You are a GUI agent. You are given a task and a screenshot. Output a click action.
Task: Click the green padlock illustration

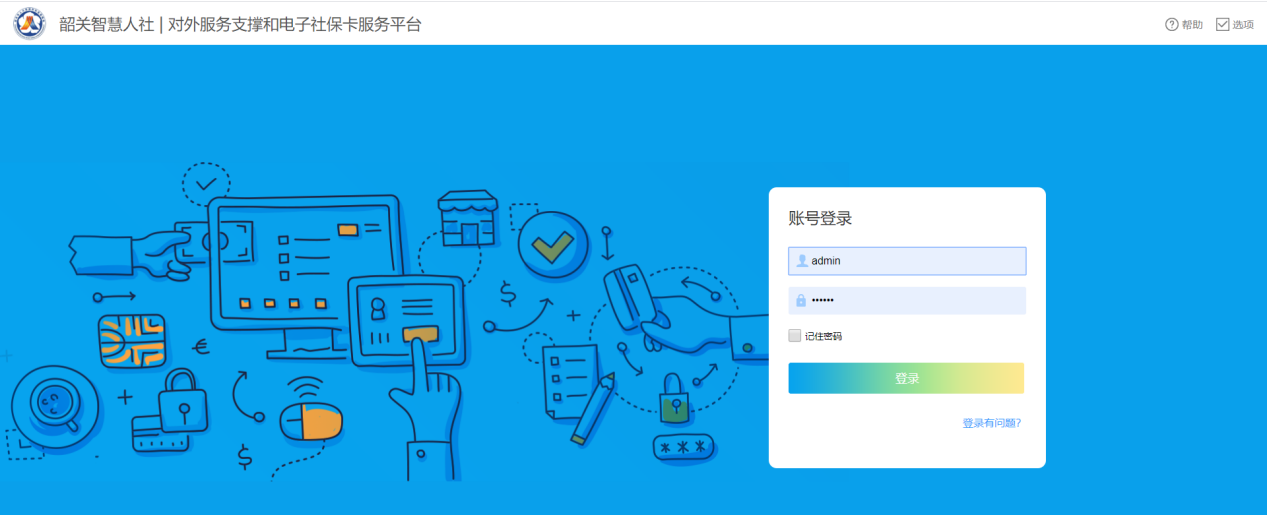click(673, 399)
